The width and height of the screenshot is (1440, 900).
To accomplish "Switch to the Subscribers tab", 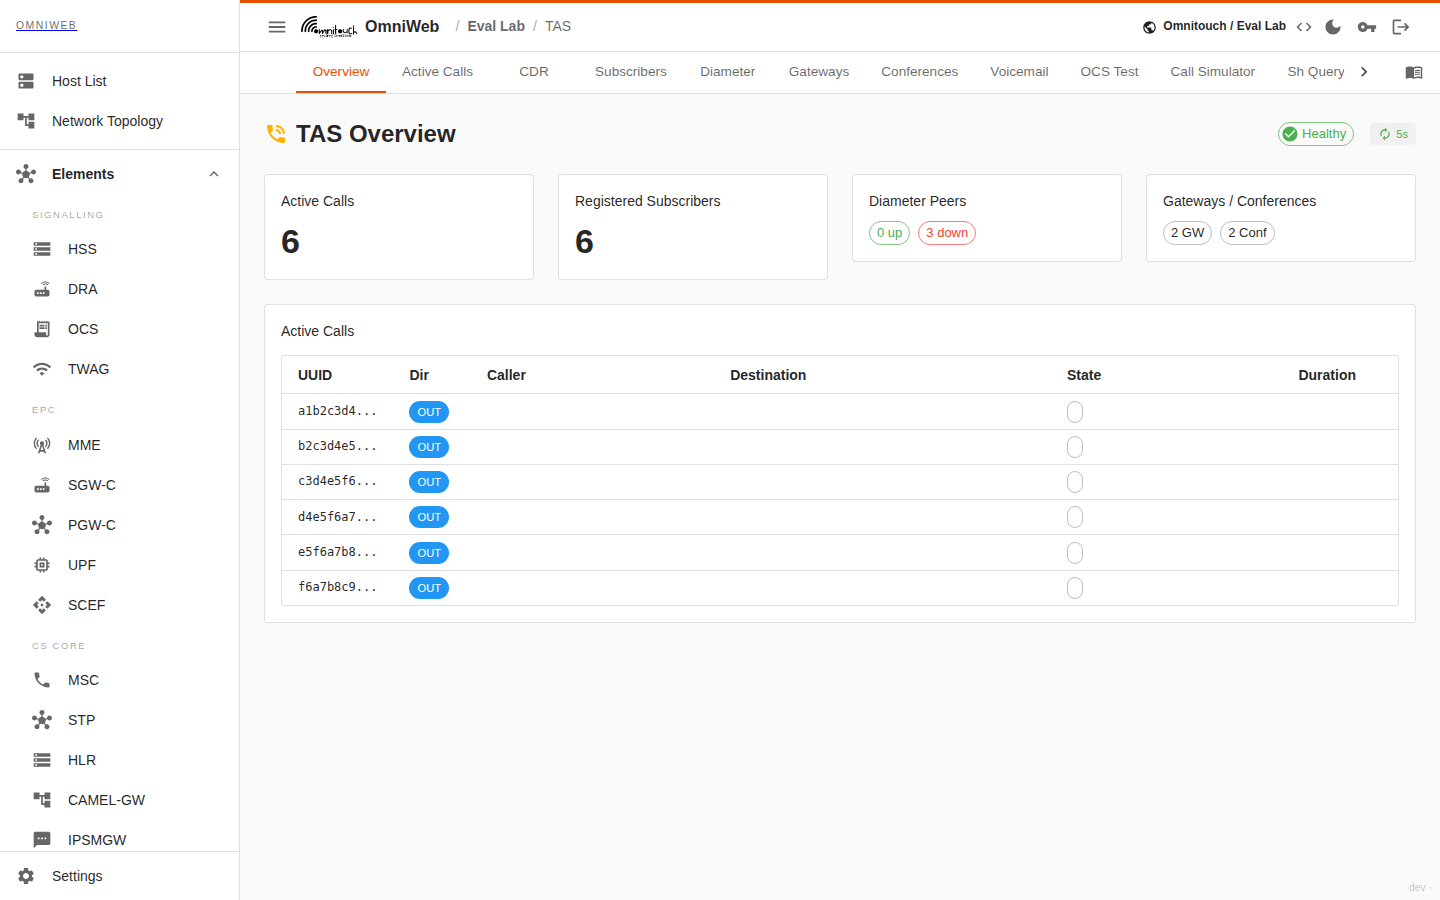I will click(631, 72).
